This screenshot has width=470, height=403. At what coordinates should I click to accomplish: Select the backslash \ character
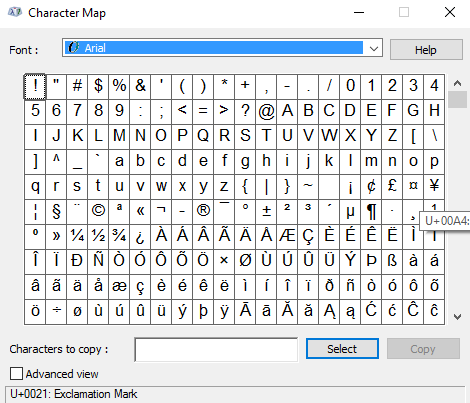(x=434, y=137)
